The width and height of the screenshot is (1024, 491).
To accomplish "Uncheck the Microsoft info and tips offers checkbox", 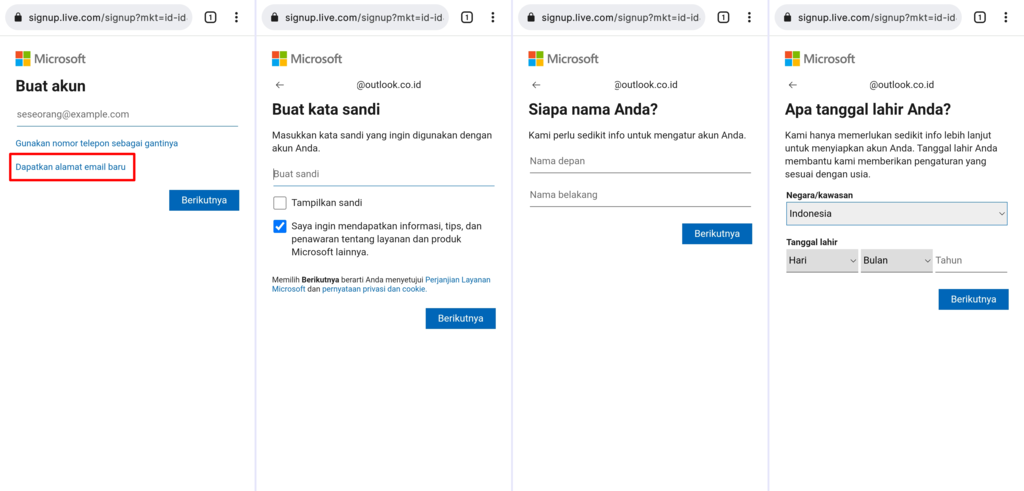I will 280,227.
